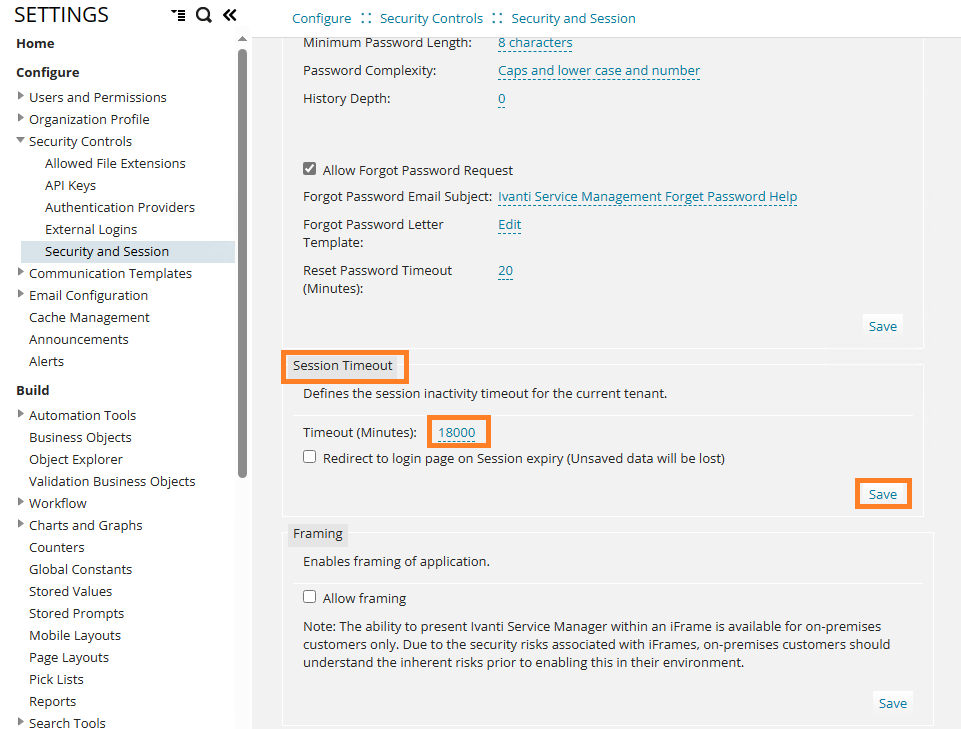Image resolution: width=961 pixels, height=729 pixels.
Task: Navigate to Security Controls via breadcrumb
Action: 430,18
